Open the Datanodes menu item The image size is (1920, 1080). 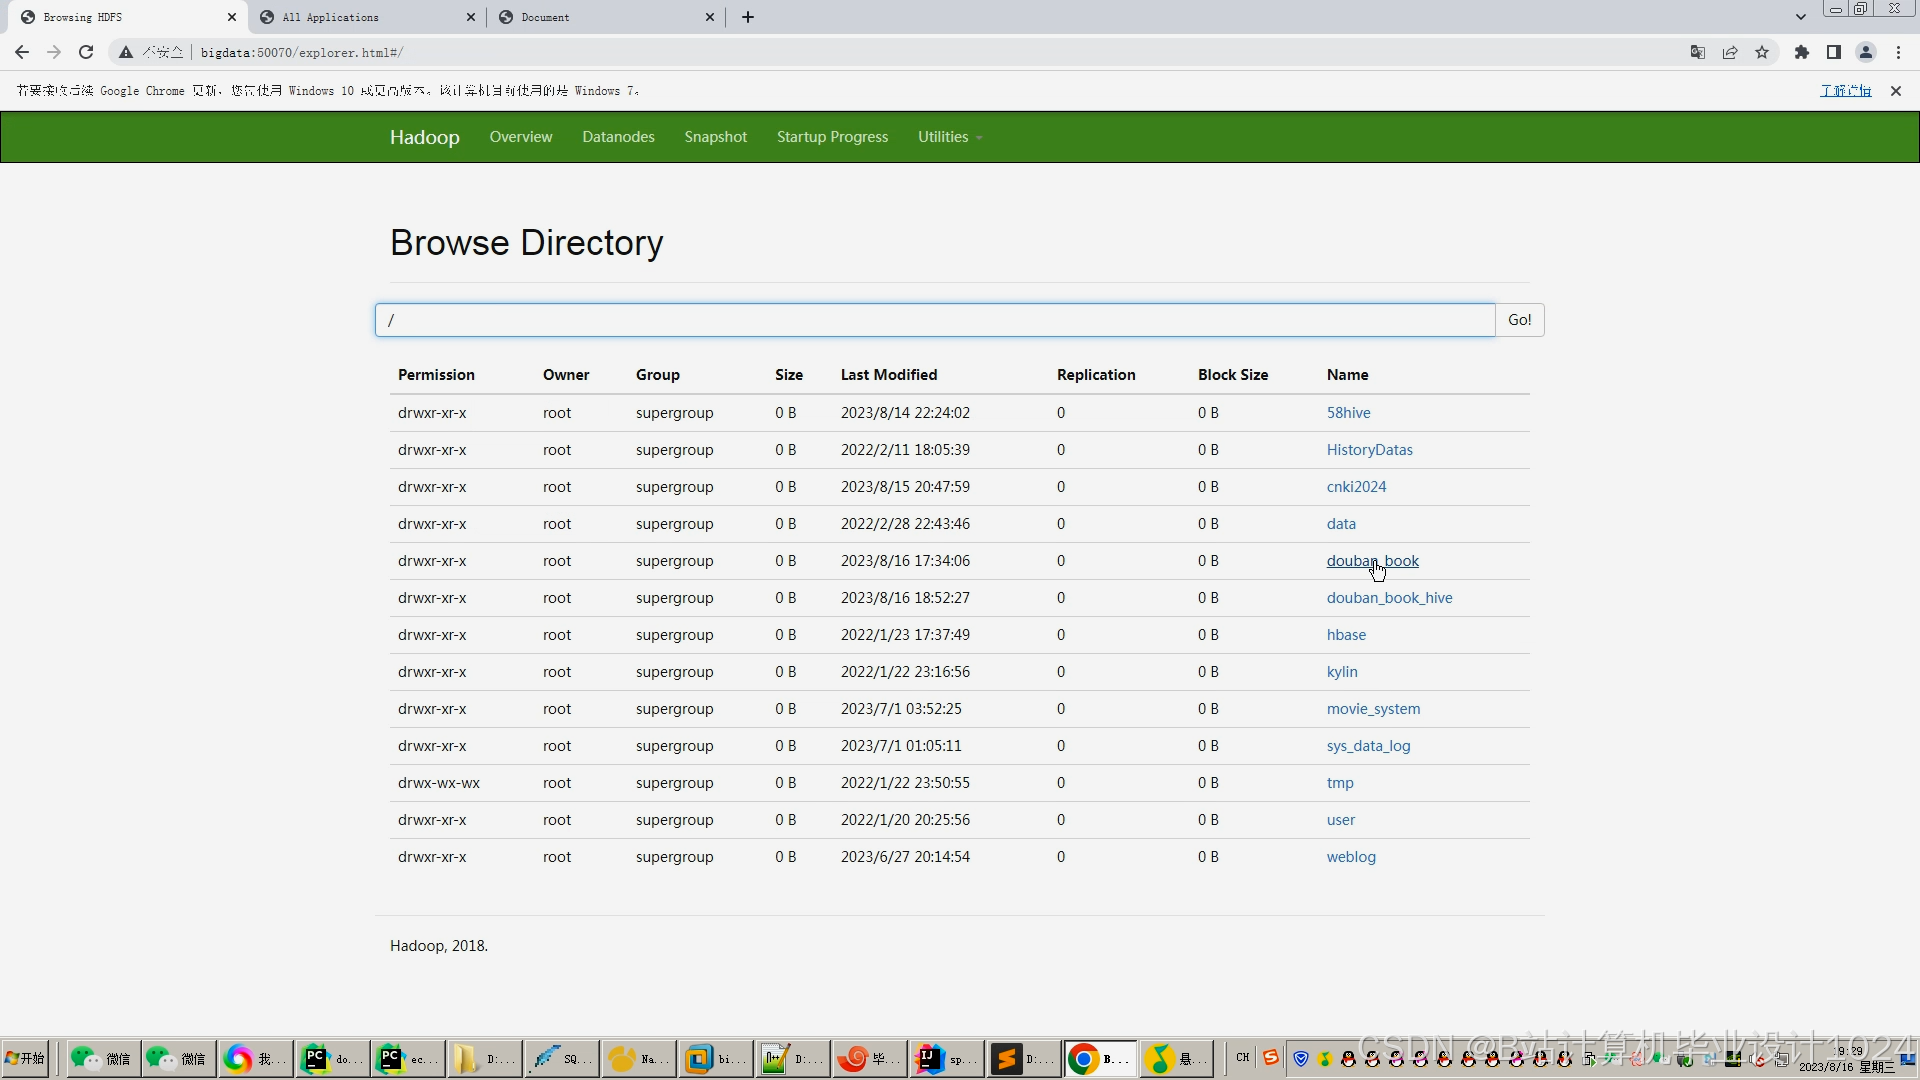(x=618, y=137)
